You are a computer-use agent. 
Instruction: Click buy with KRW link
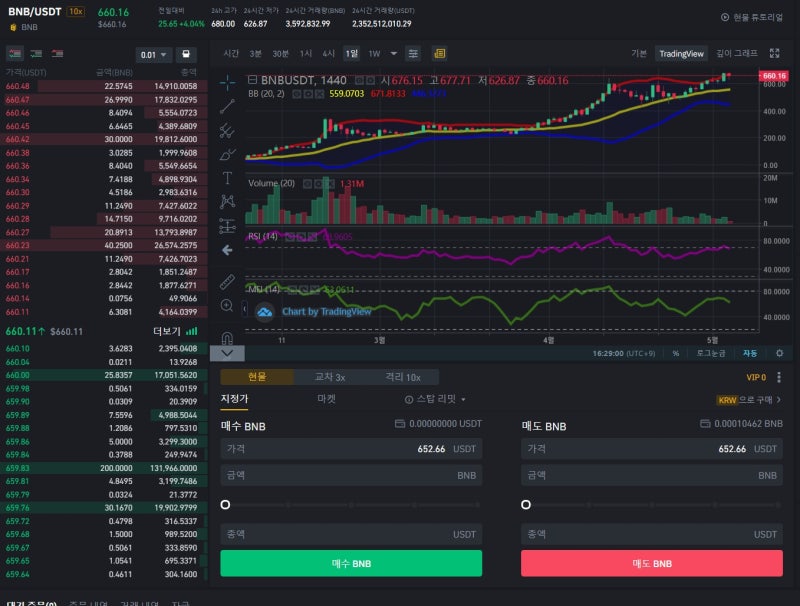pyautogui.click(x=748, y=400)
